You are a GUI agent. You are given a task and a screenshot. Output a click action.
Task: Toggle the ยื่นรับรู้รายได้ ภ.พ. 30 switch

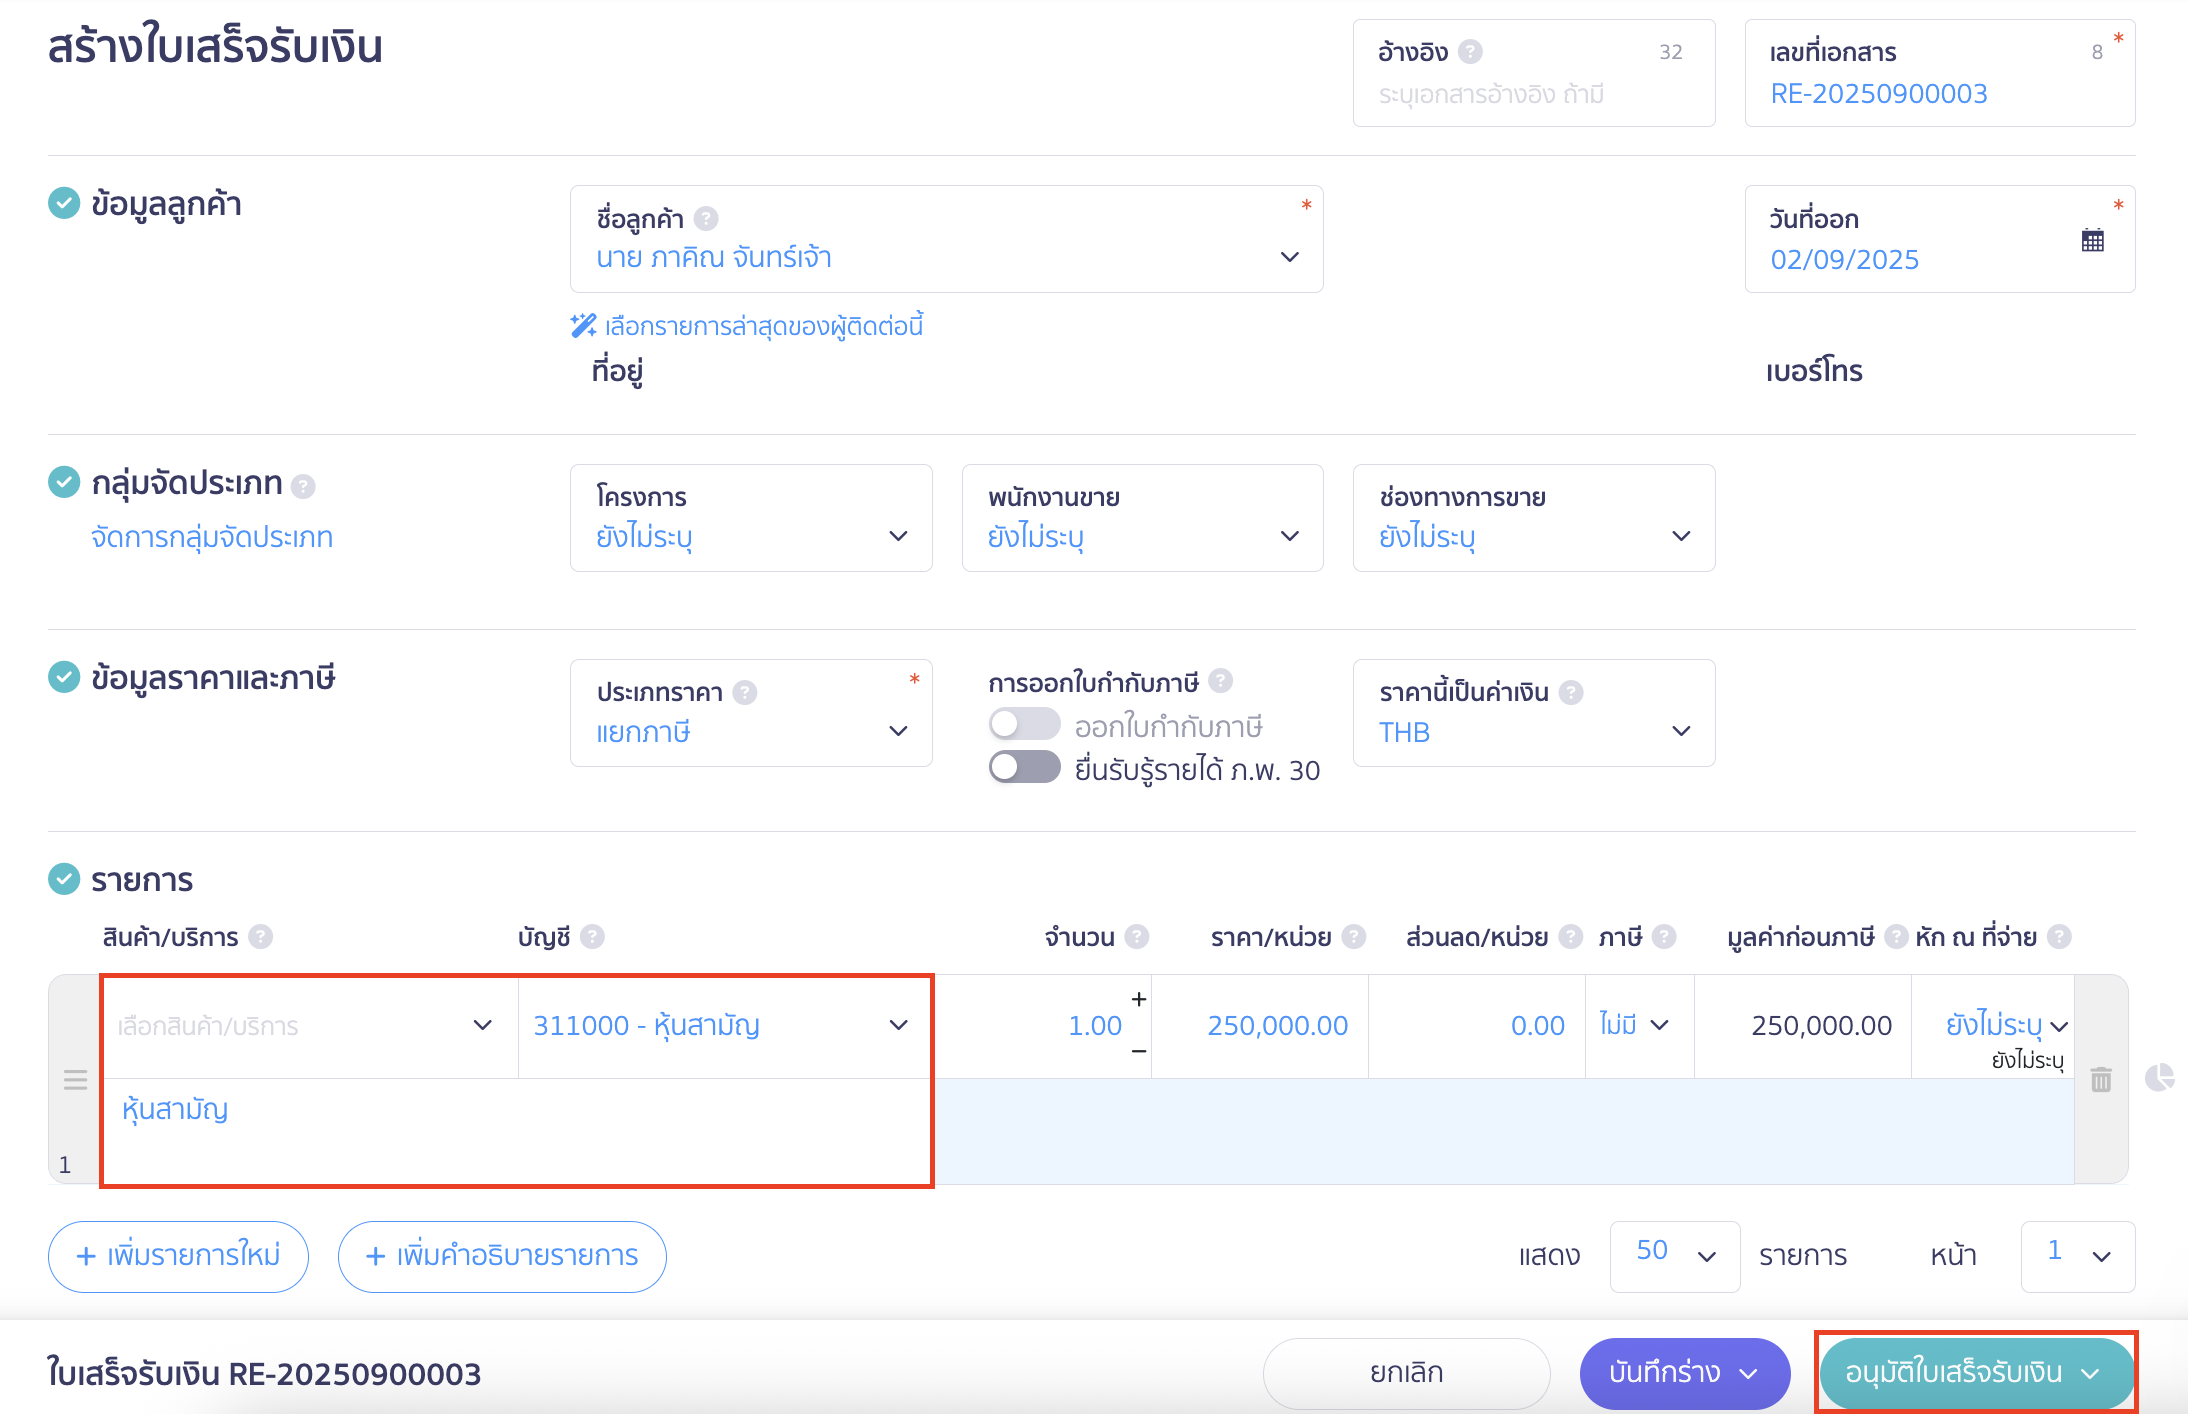click(1024, 768)
